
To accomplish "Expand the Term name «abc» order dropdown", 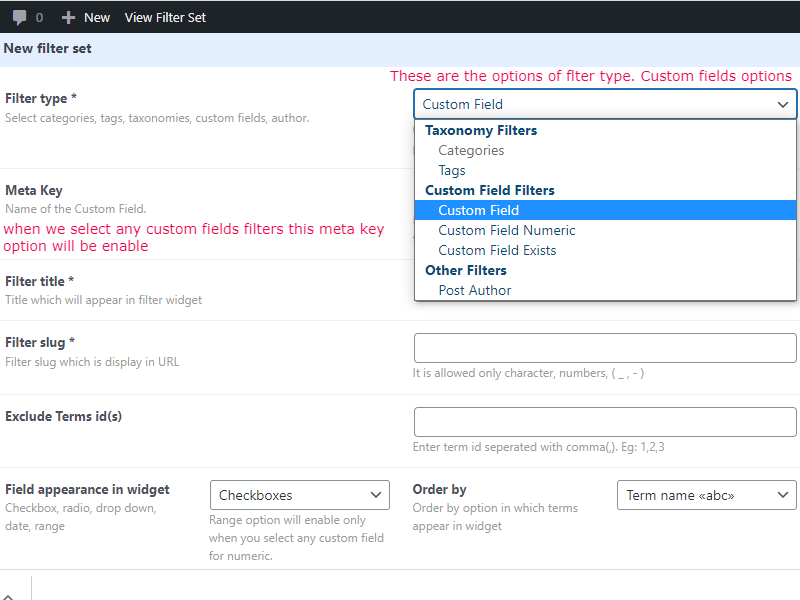I will (x=707, y=495).
